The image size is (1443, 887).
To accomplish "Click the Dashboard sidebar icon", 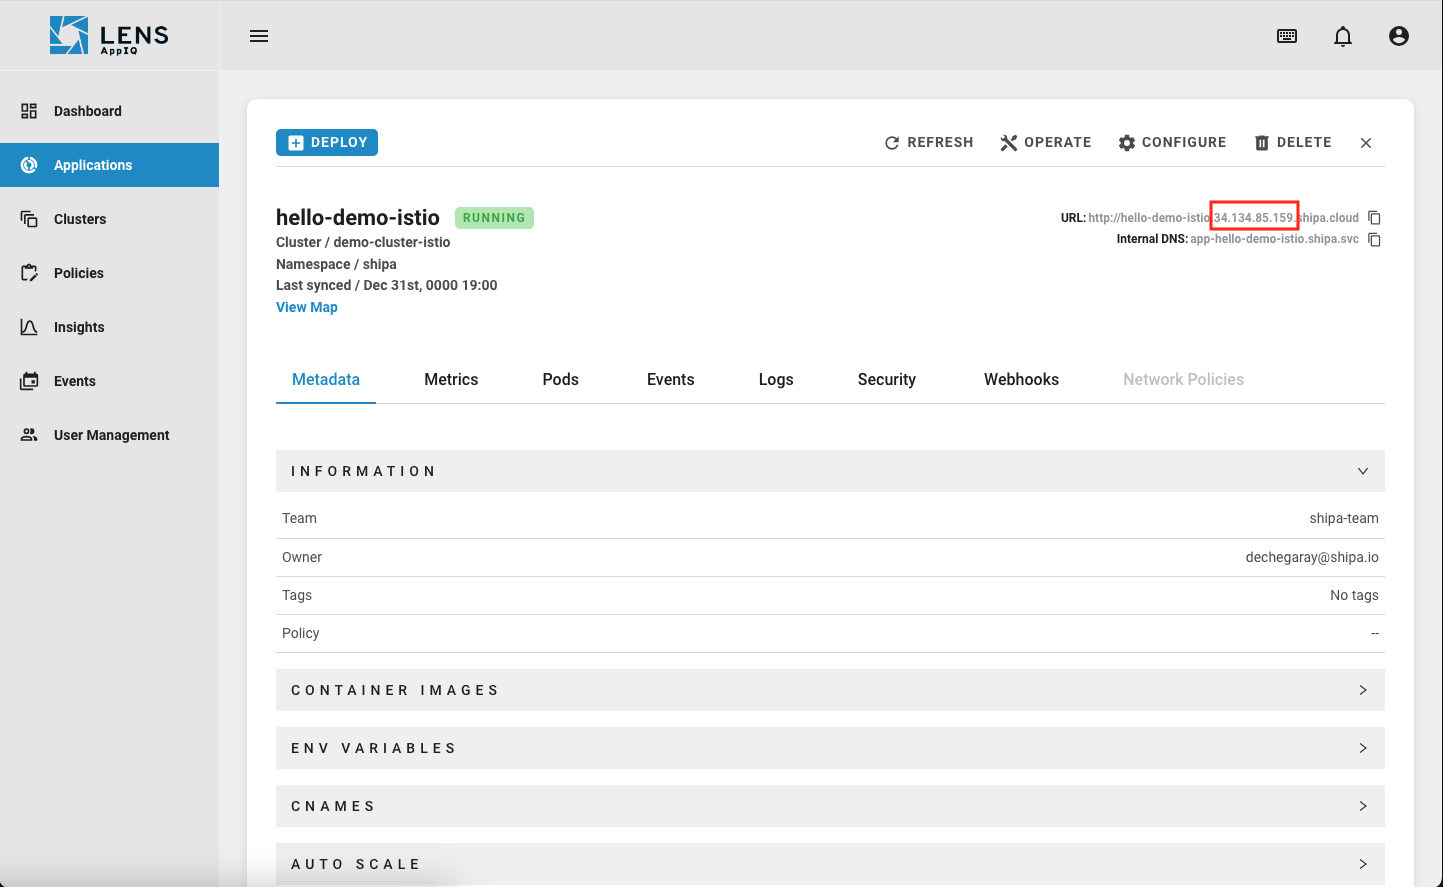I will 29,111.
